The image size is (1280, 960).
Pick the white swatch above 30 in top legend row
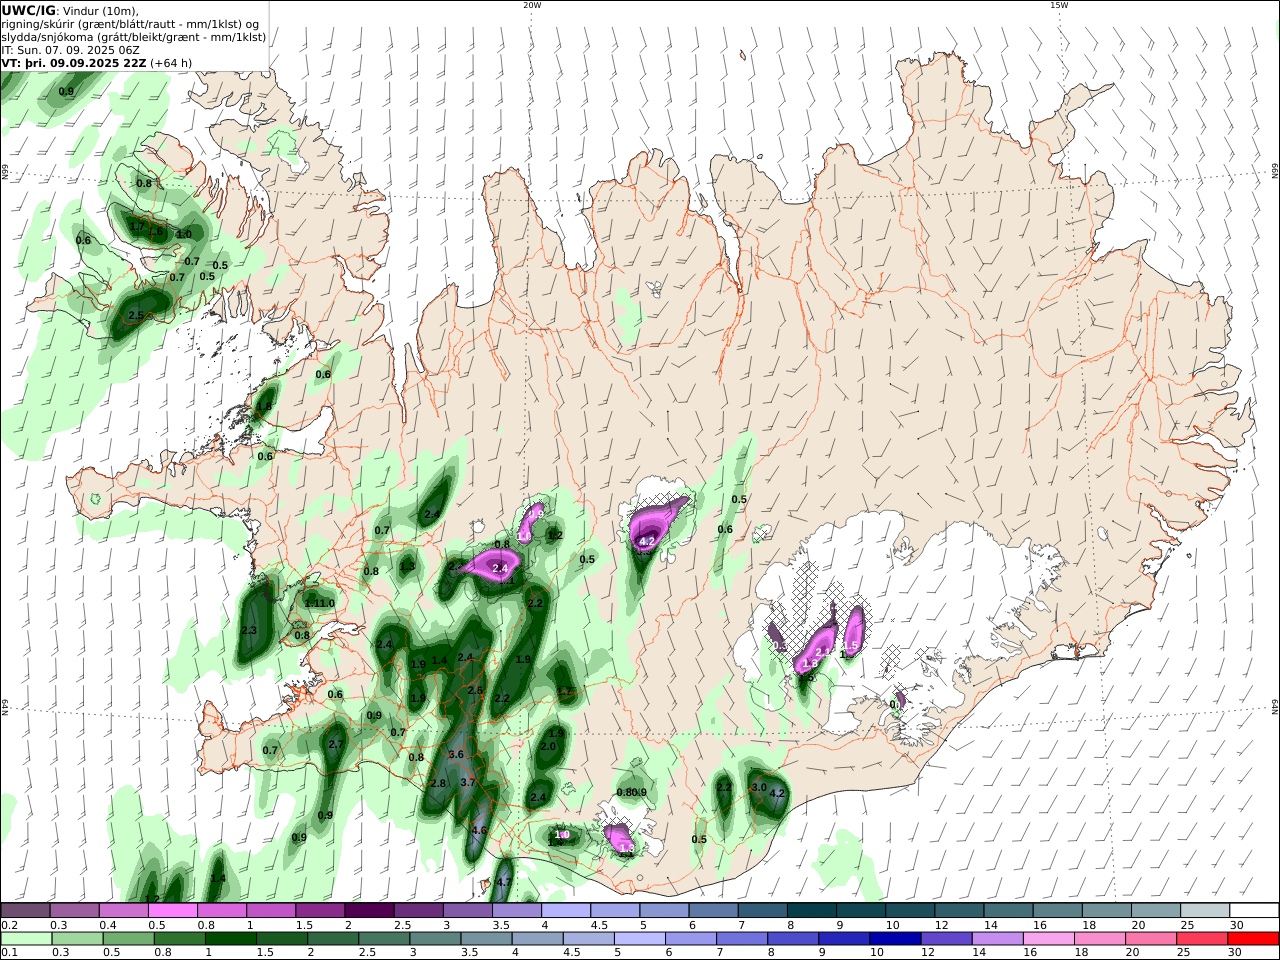pyautogui.click(x=1255, y=911)
